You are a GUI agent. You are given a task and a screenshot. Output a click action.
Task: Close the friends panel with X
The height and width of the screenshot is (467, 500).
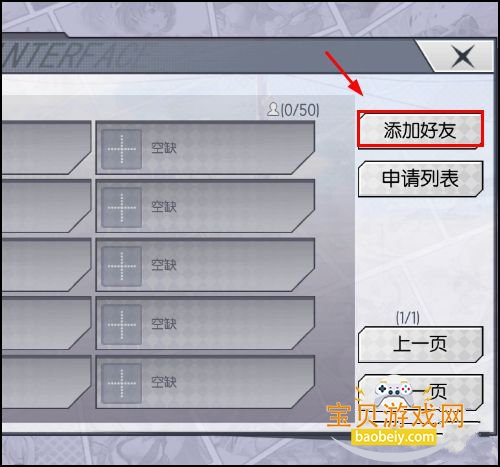click(463, 57)
